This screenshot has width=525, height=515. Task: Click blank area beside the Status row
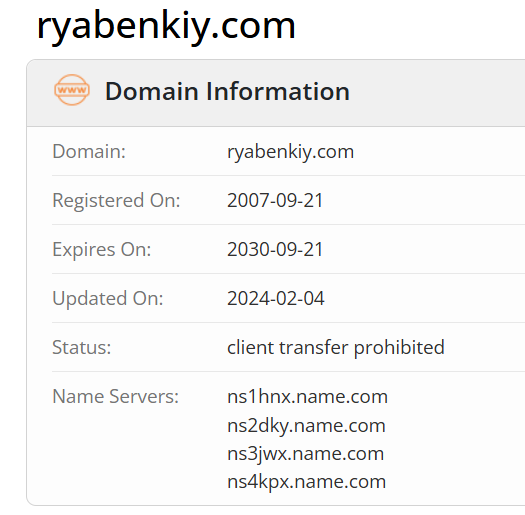[484, 347]
